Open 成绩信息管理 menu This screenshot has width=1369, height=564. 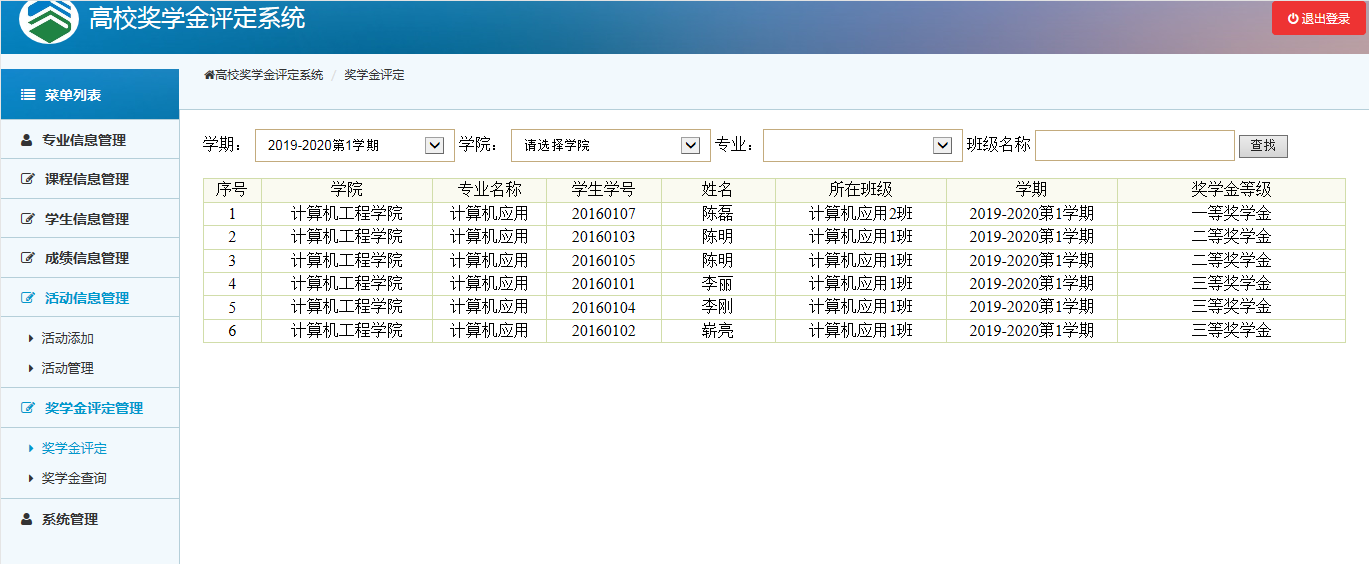[x=90, y=258]
